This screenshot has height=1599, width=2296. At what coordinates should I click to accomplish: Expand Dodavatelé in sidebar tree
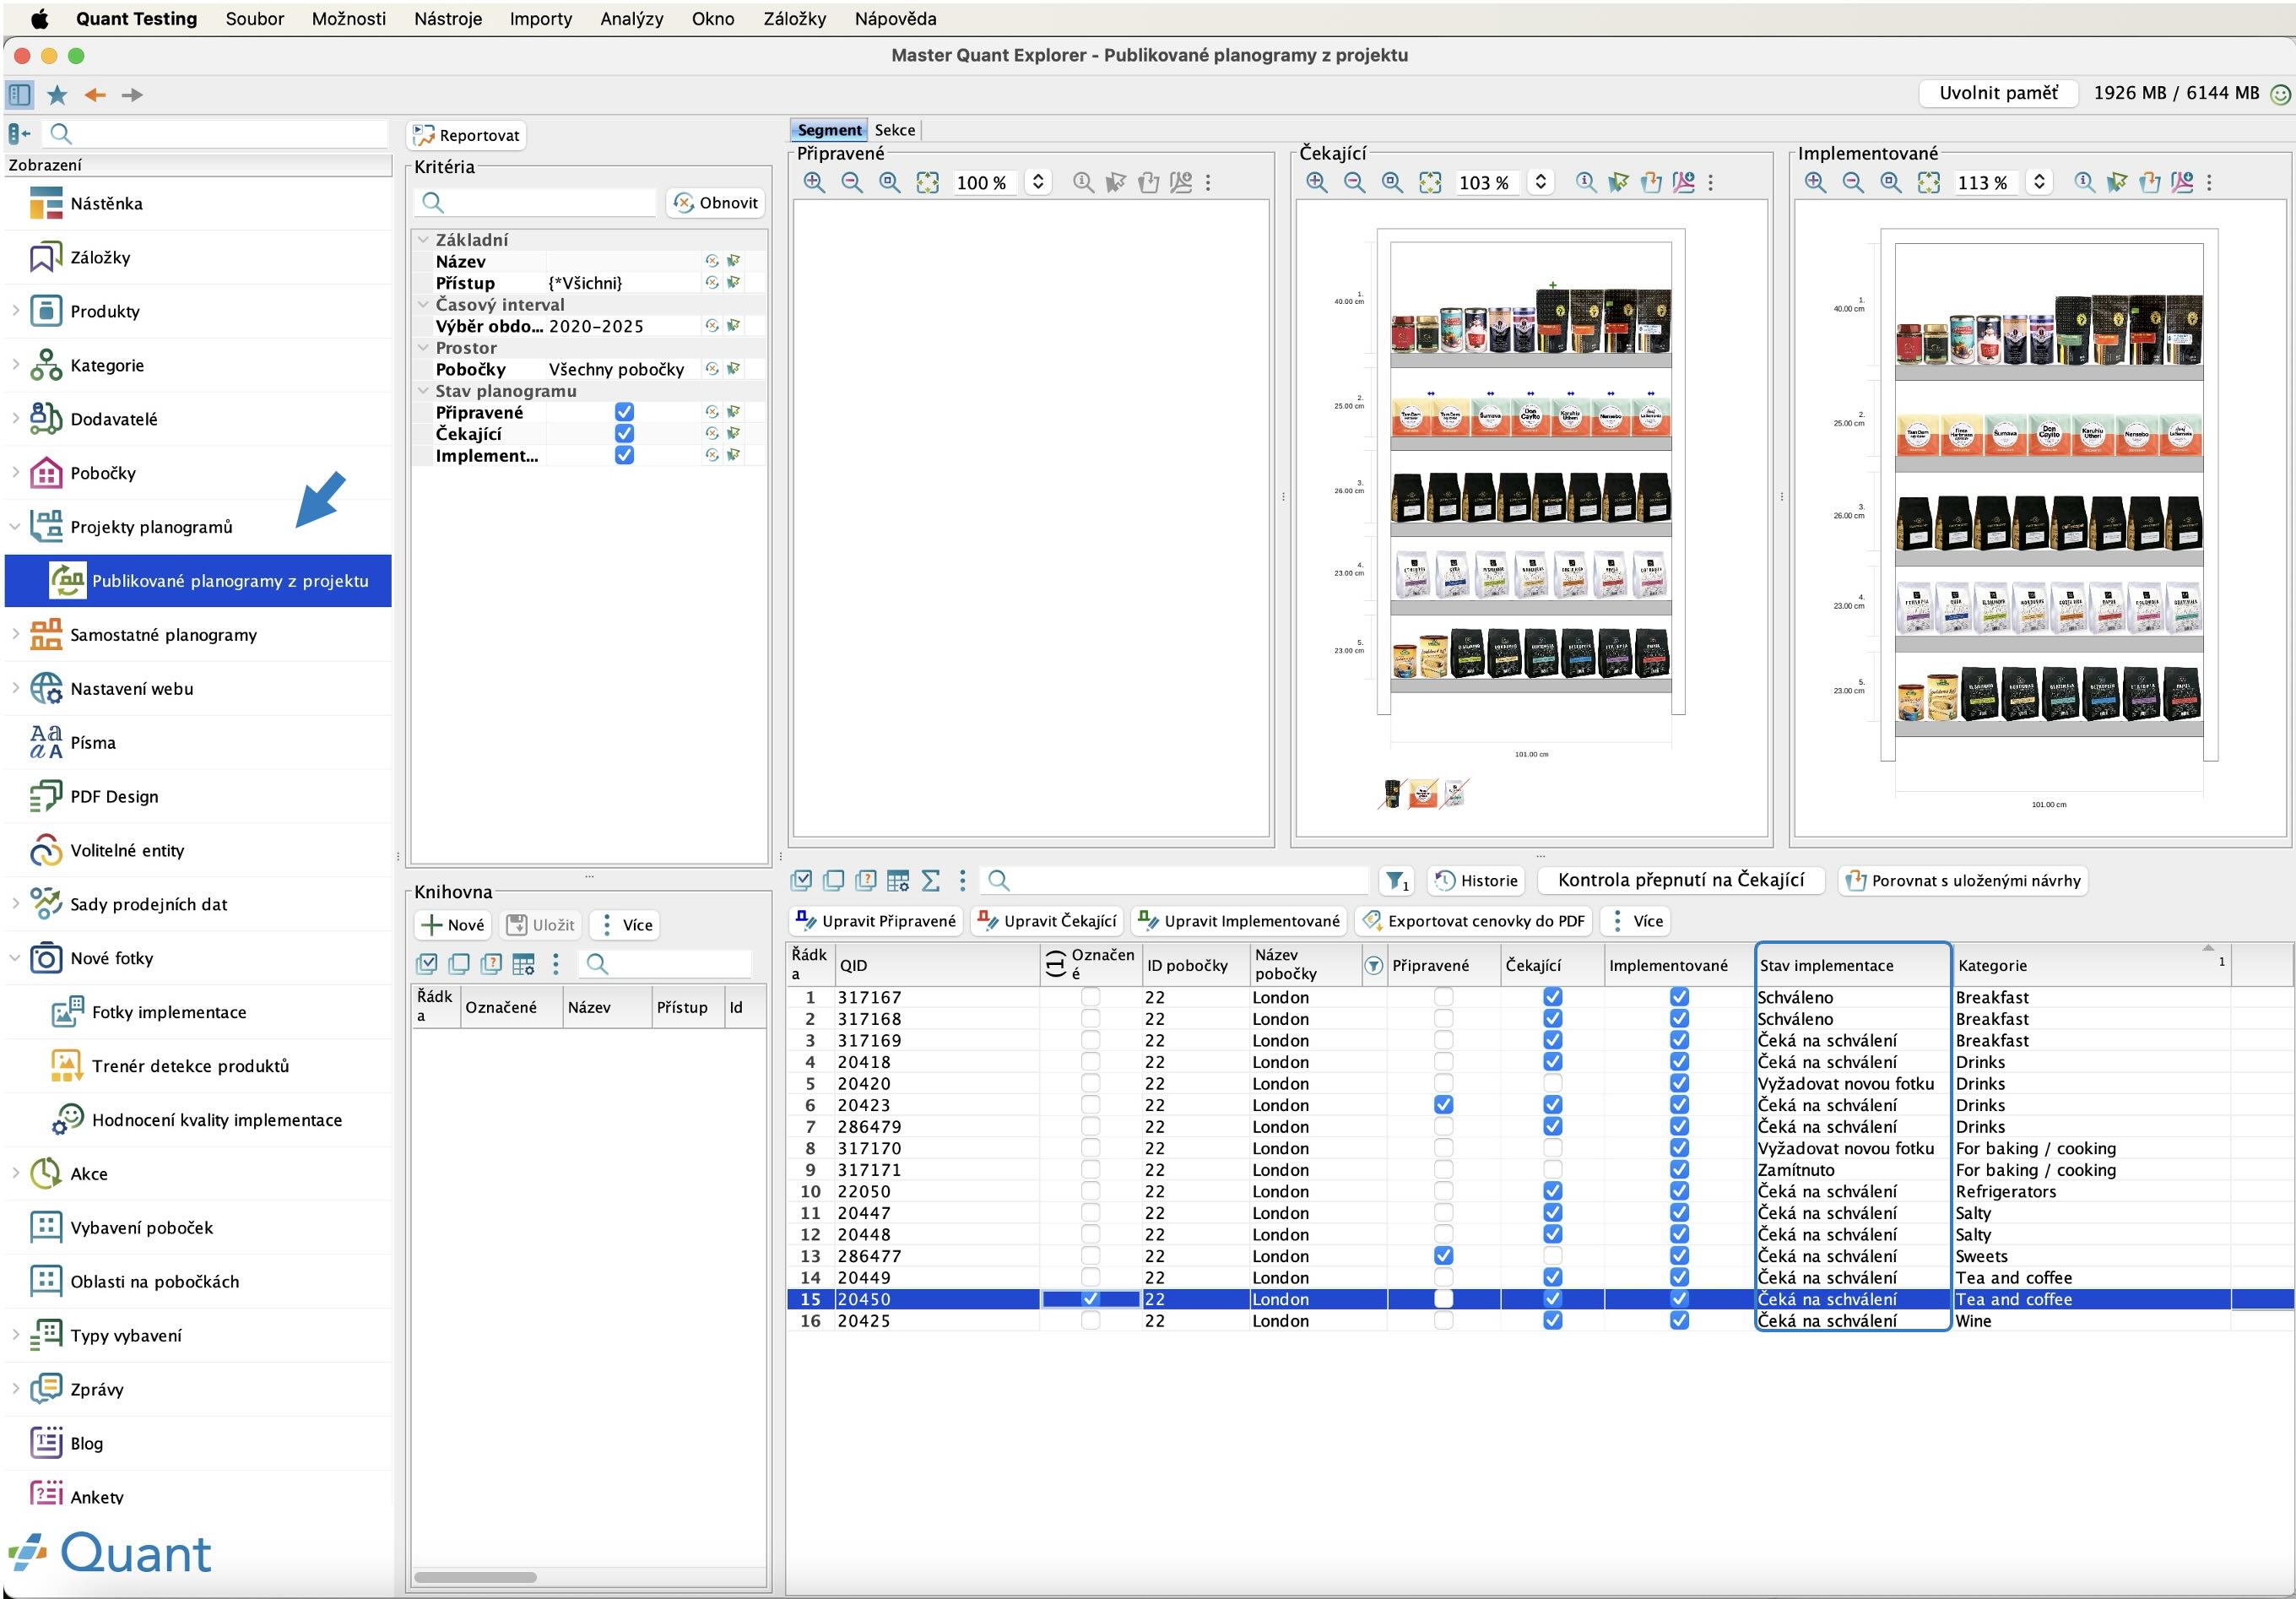click(x=15, y=419)
